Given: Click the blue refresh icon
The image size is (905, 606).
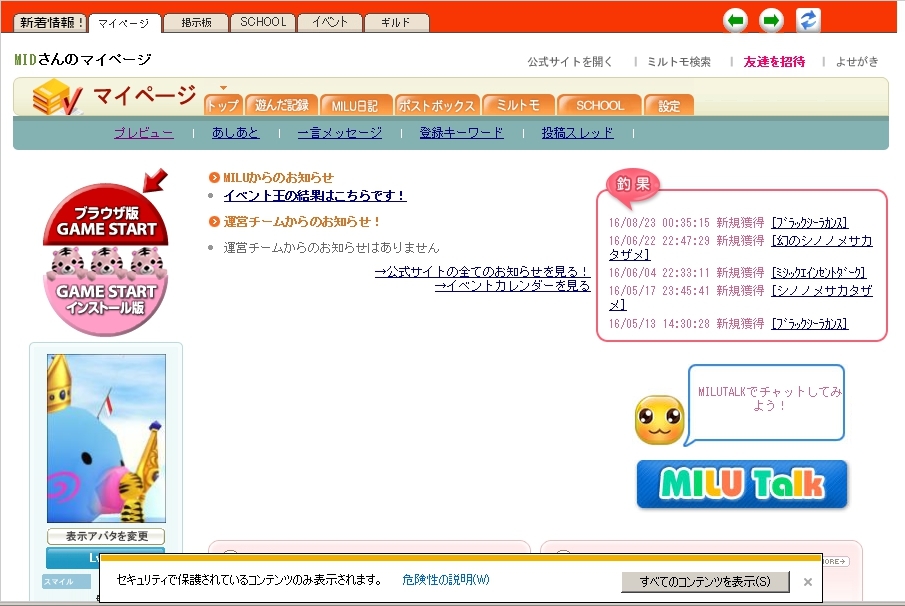Looking at the screenshot, I should click(808, 21).
